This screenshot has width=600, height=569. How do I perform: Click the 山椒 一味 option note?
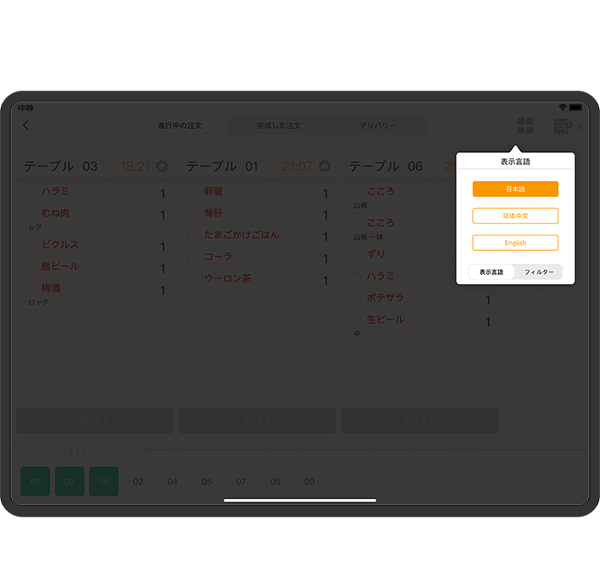(x=368, y=237)
